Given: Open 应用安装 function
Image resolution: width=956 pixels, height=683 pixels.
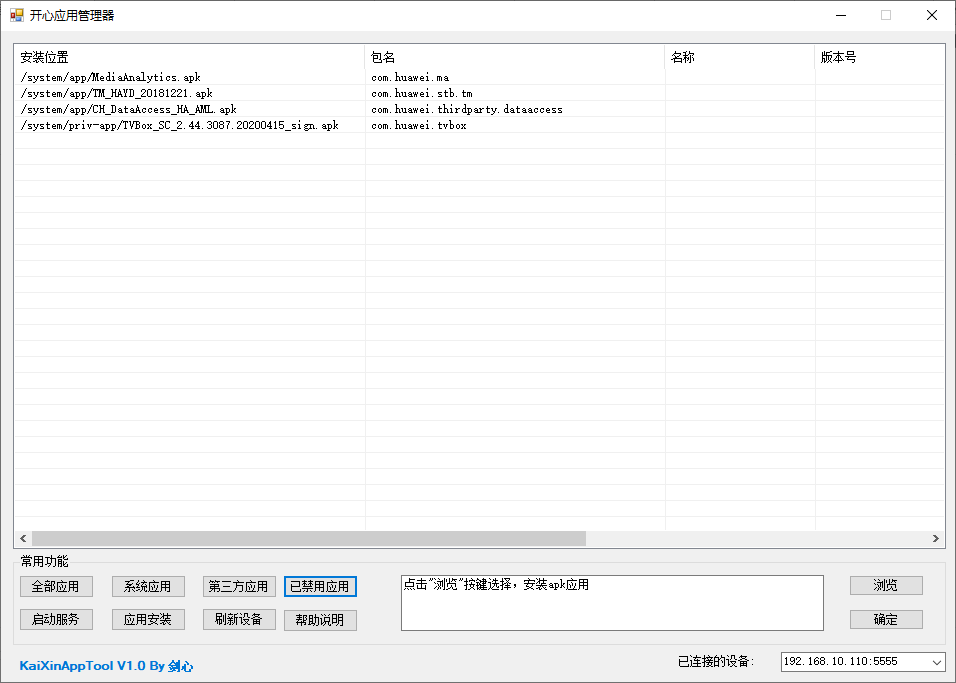Looking at the screenshot, I should pos(148,619).
